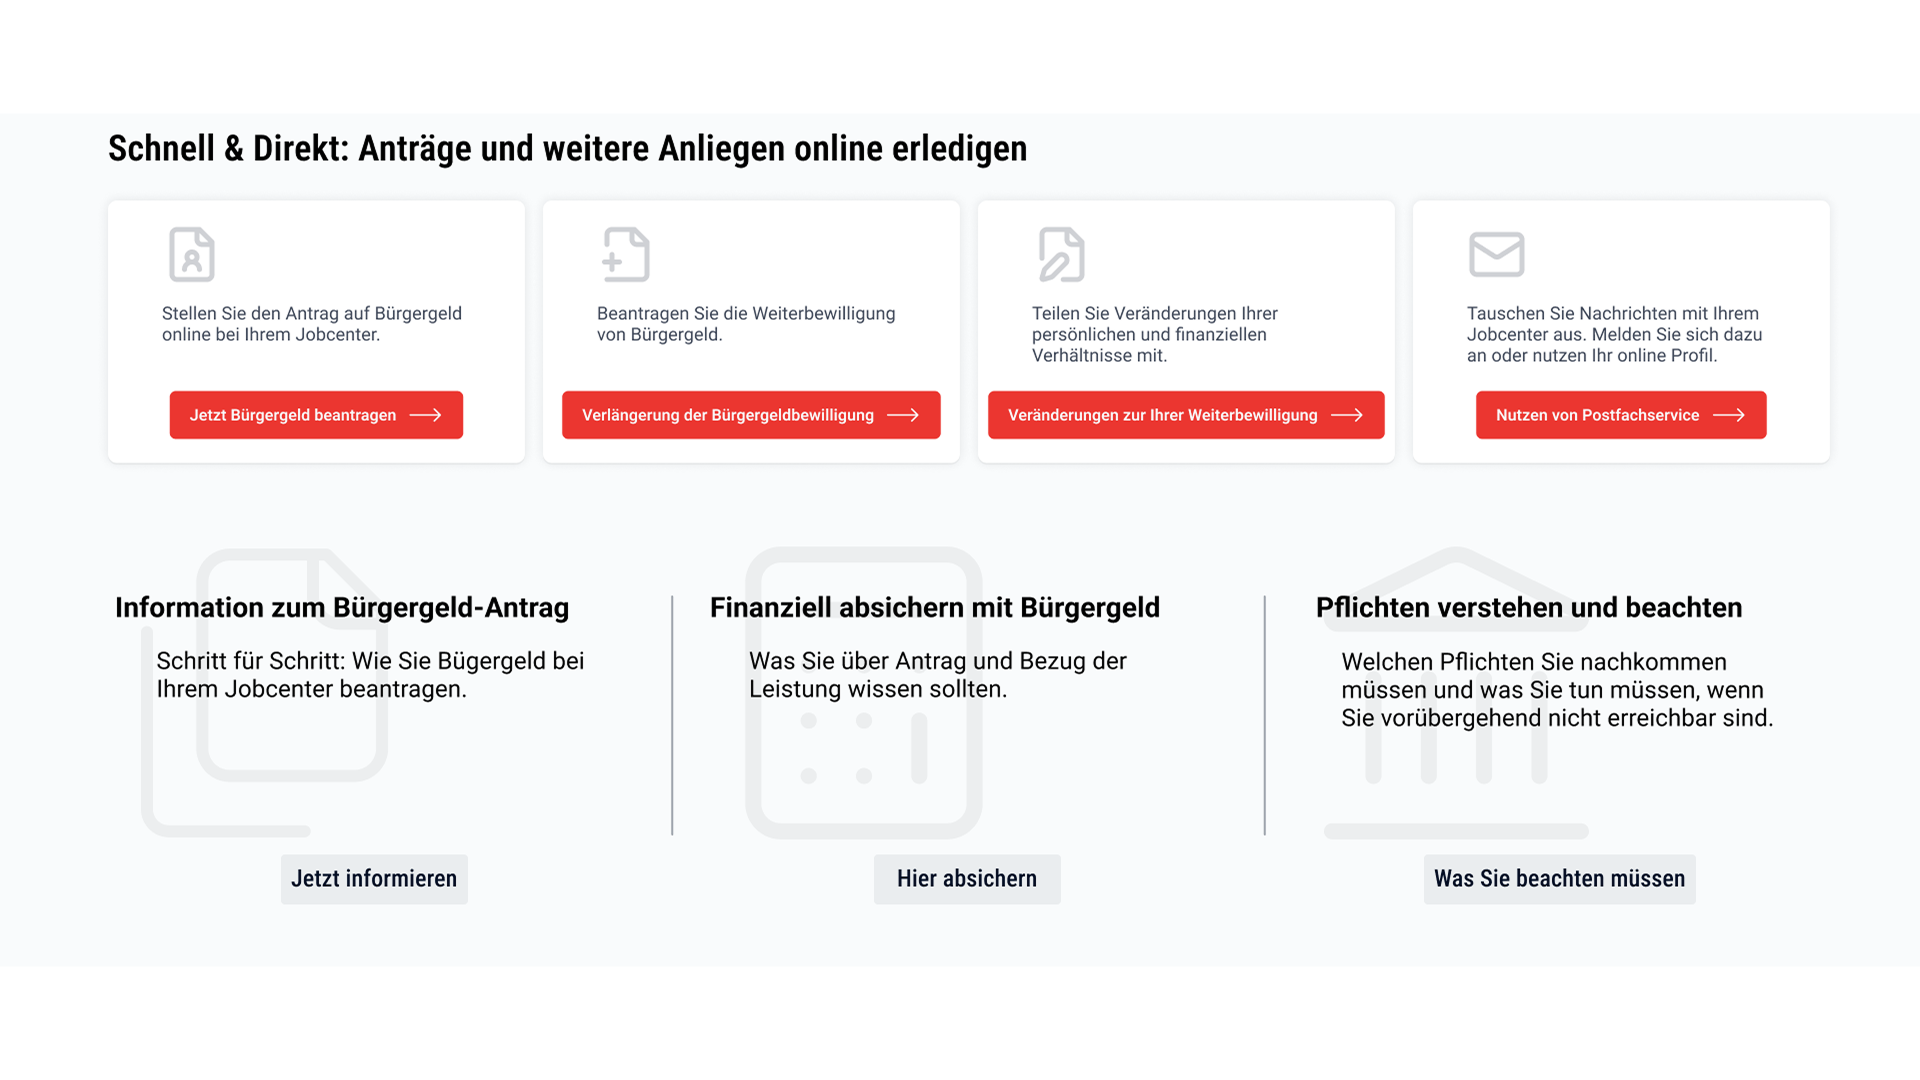Click arrow in Jetzt Bürgergeld beantragen button
This screenshot has height=1080, width=1920.
[426, 415]
